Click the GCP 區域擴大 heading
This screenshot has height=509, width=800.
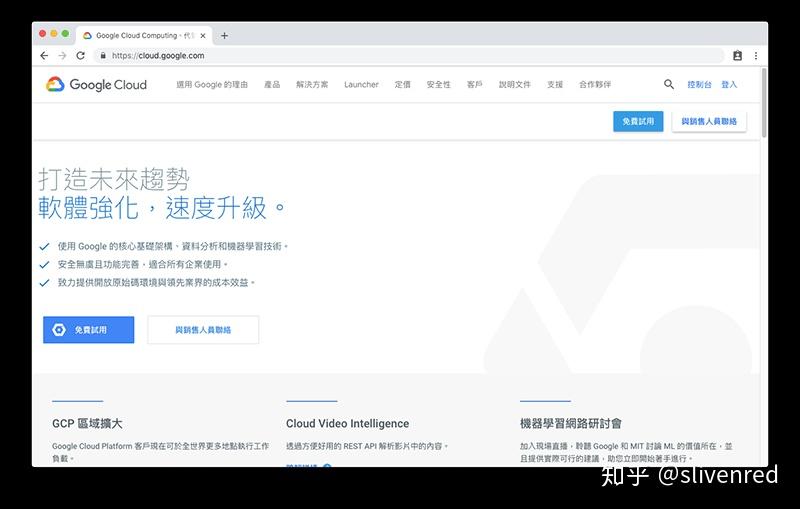point(87,423)
